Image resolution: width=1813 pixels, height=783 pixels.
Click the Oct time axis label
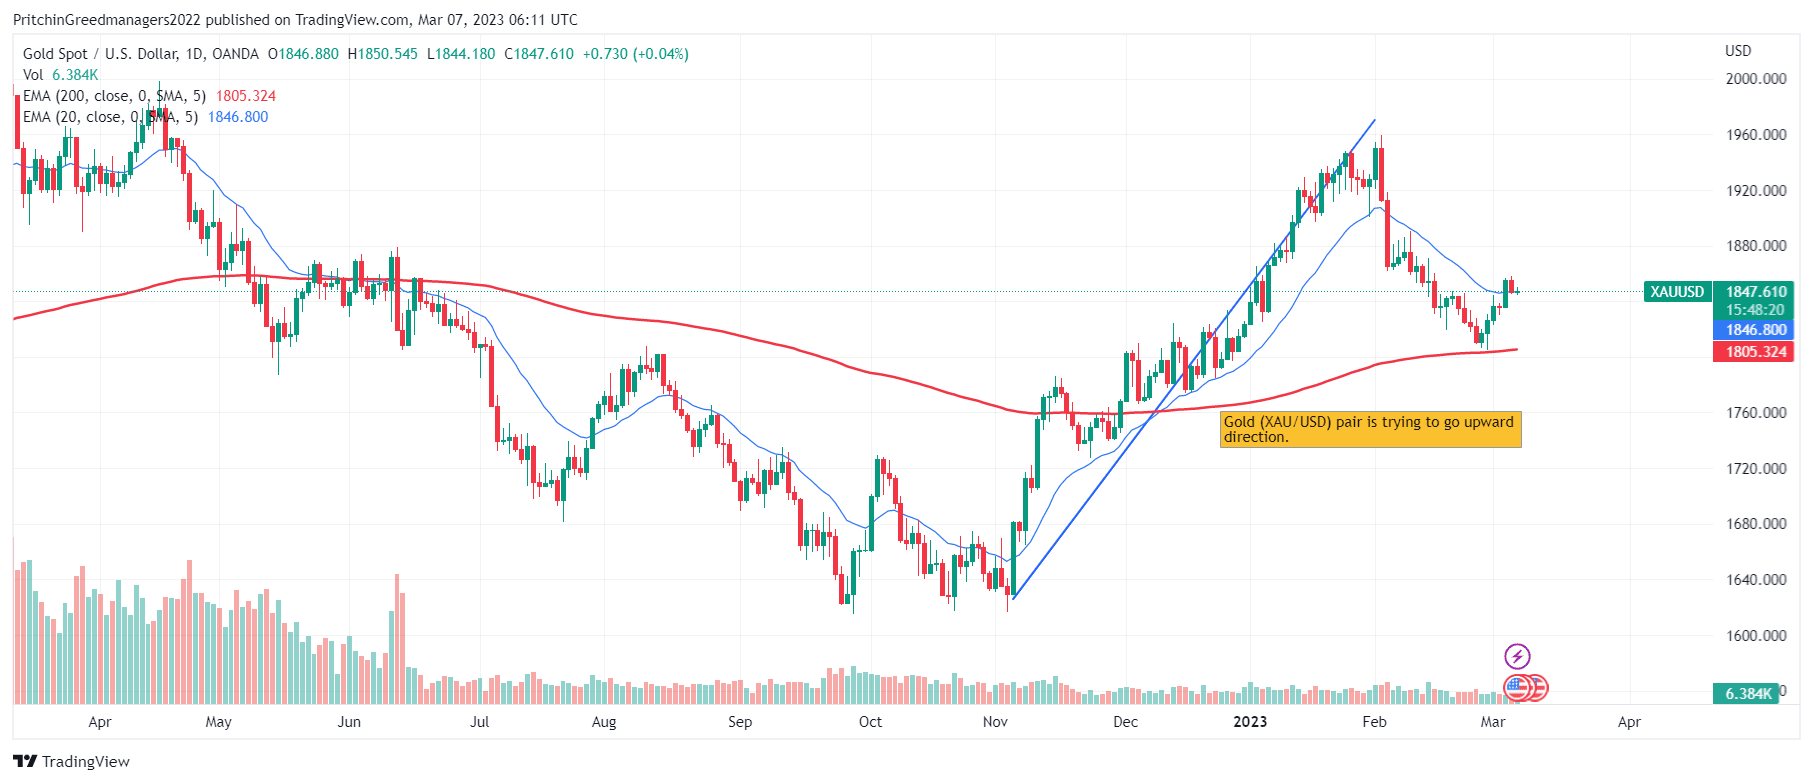coord(870,722)
